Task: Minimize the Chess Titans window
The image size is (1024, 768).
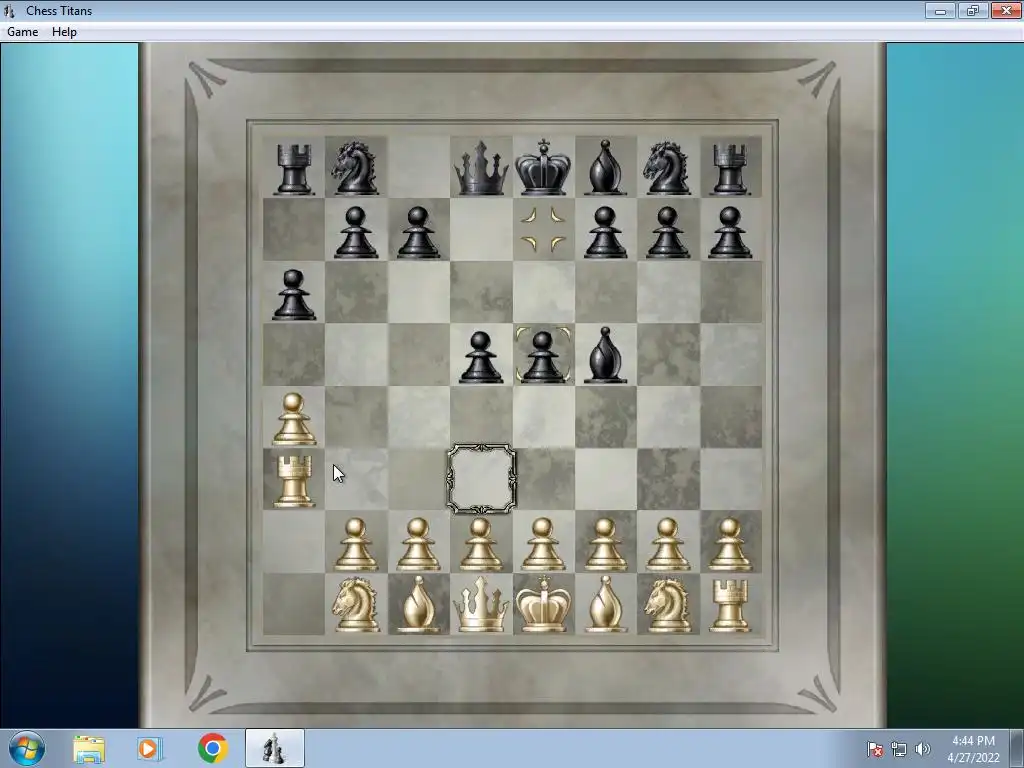Action: click(940, 10)
